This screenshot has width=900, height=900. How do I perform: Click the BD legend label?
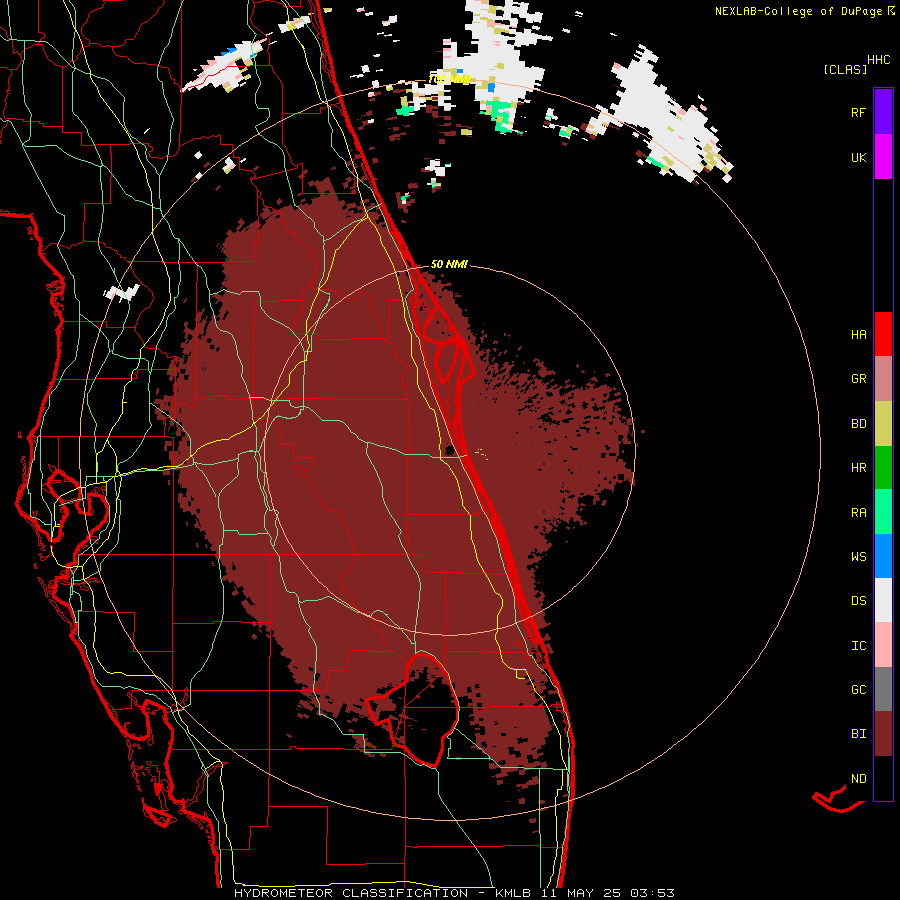[x=858, y=424]
